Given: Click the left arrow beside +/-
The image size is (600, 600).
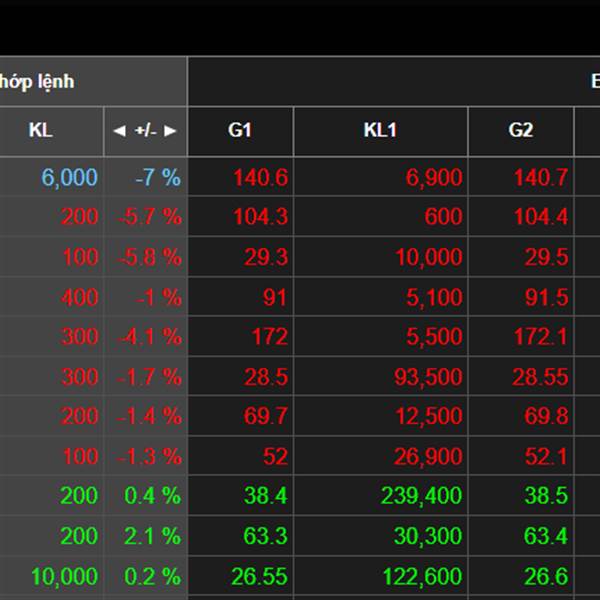Looking at the screenshot, I should pos(119,131).
